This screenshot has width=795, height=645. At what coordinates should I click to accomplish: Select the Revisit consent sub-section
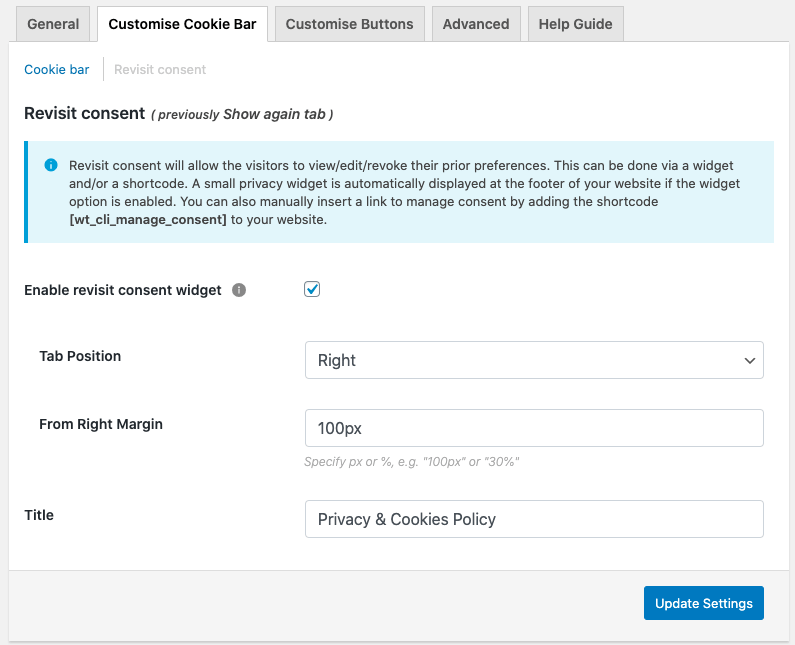pyautogui.click(x=160, y=69)
